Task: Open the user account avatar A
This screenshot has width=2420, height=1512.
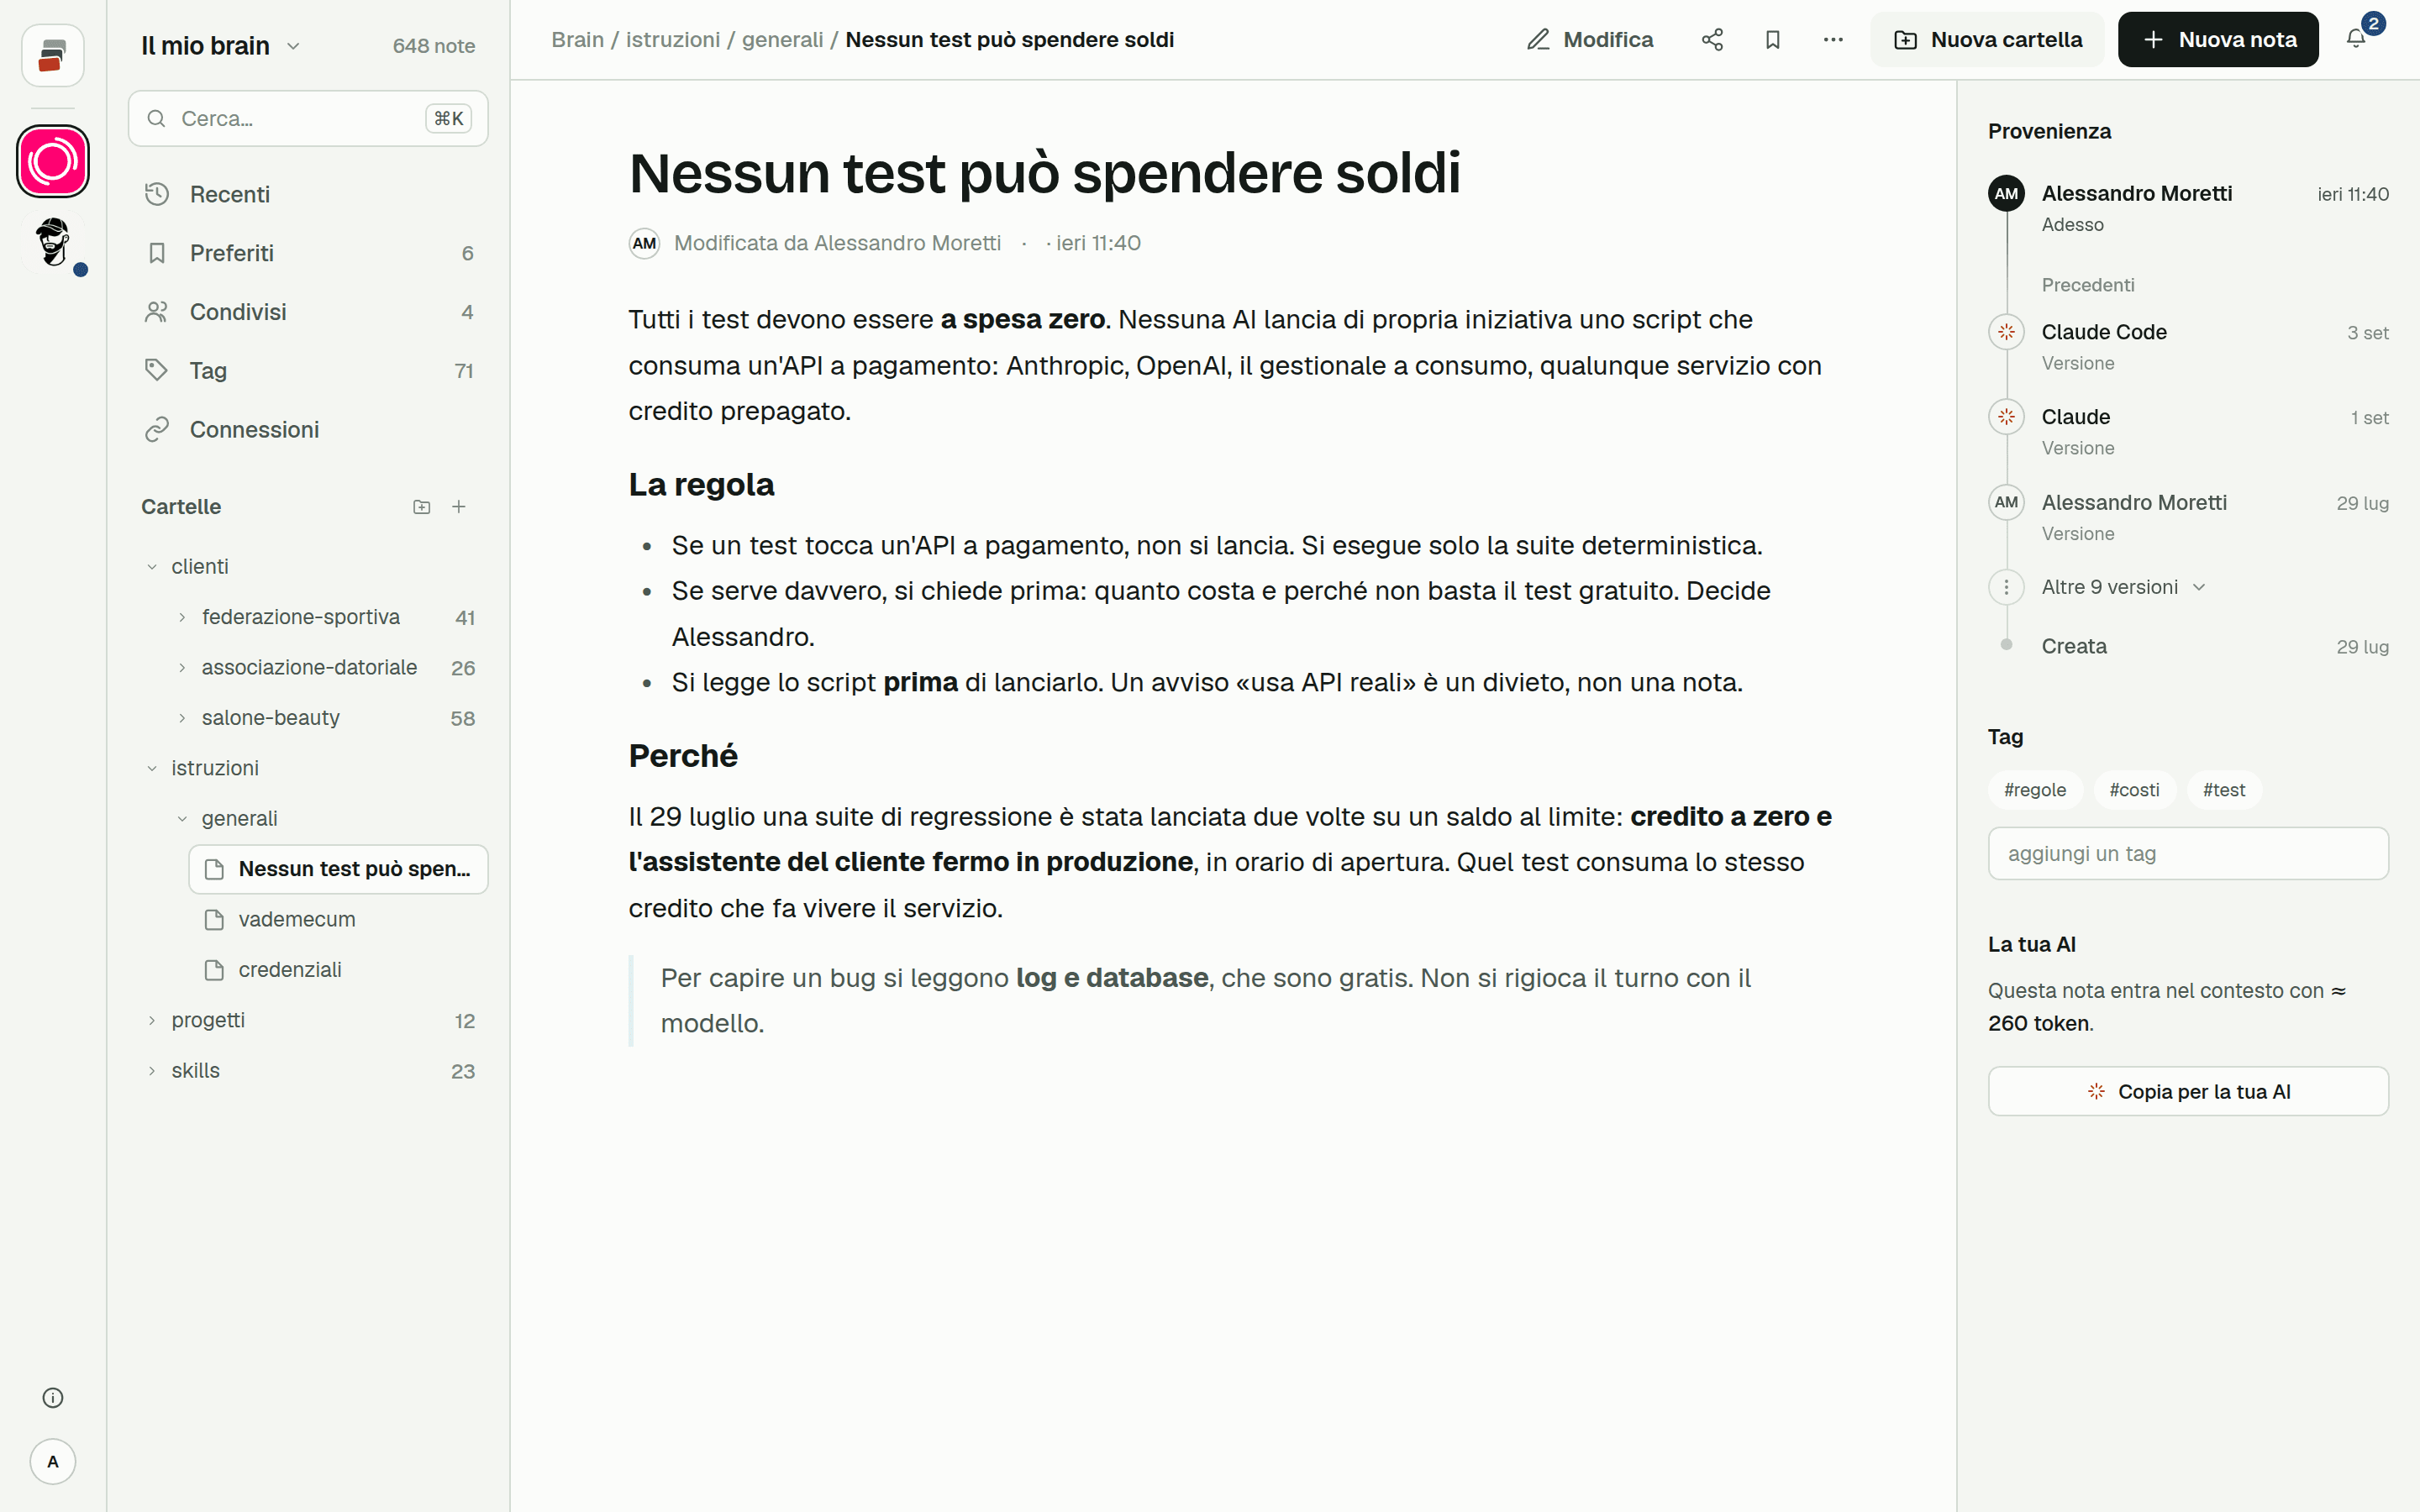Action: pyautogui.click(x=53, y=1461)
